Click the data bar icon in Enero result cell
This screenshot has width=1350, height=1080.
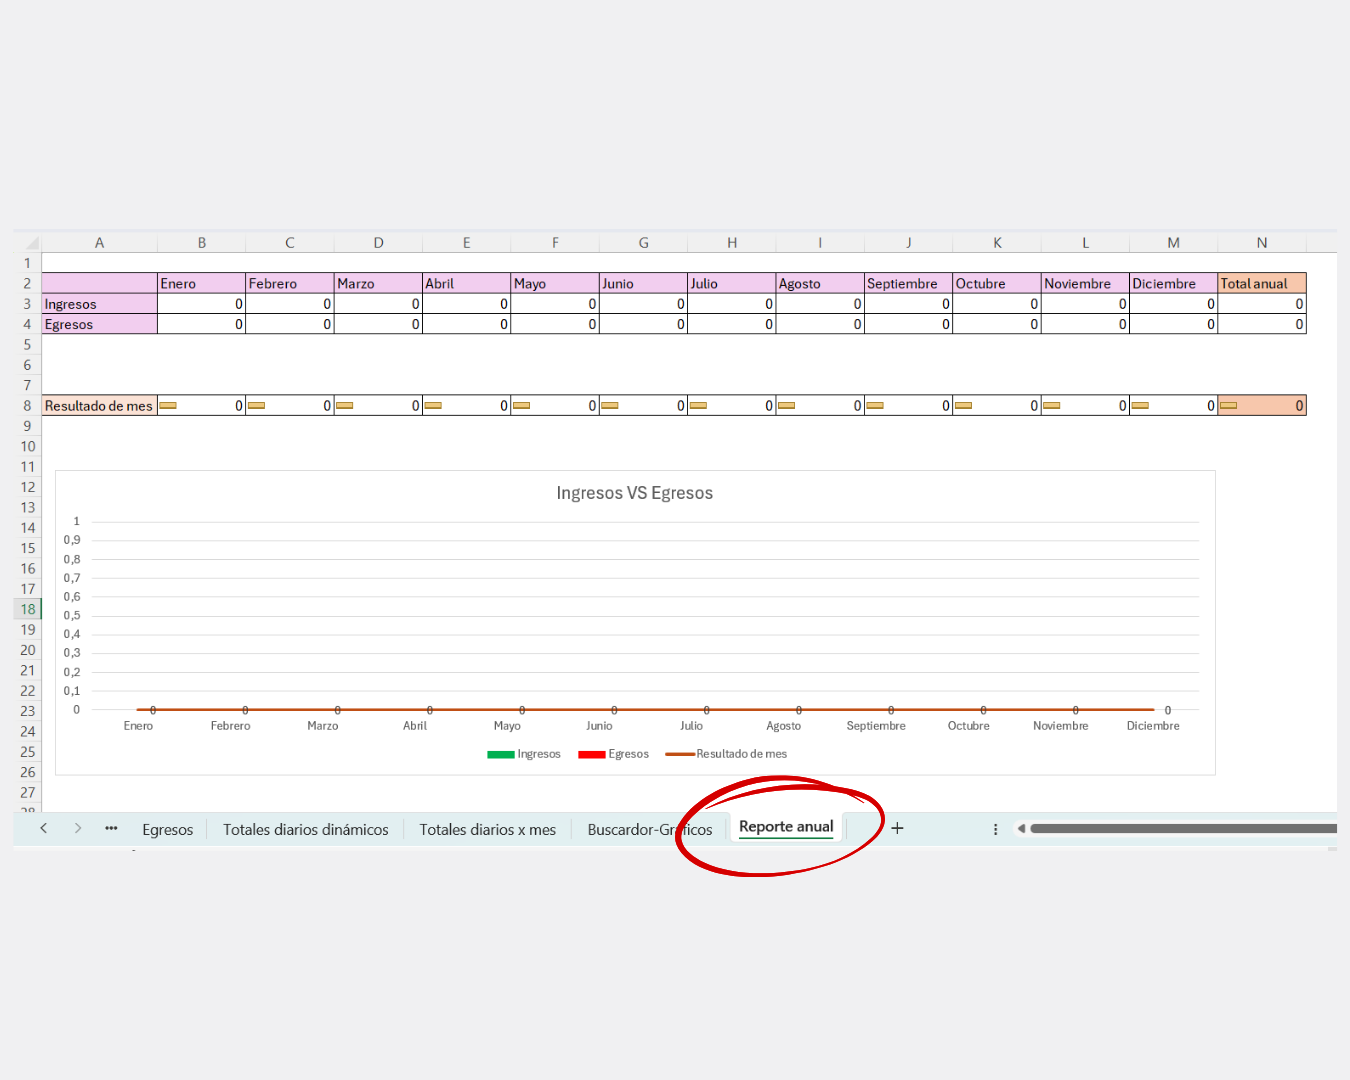click(168, 406)
